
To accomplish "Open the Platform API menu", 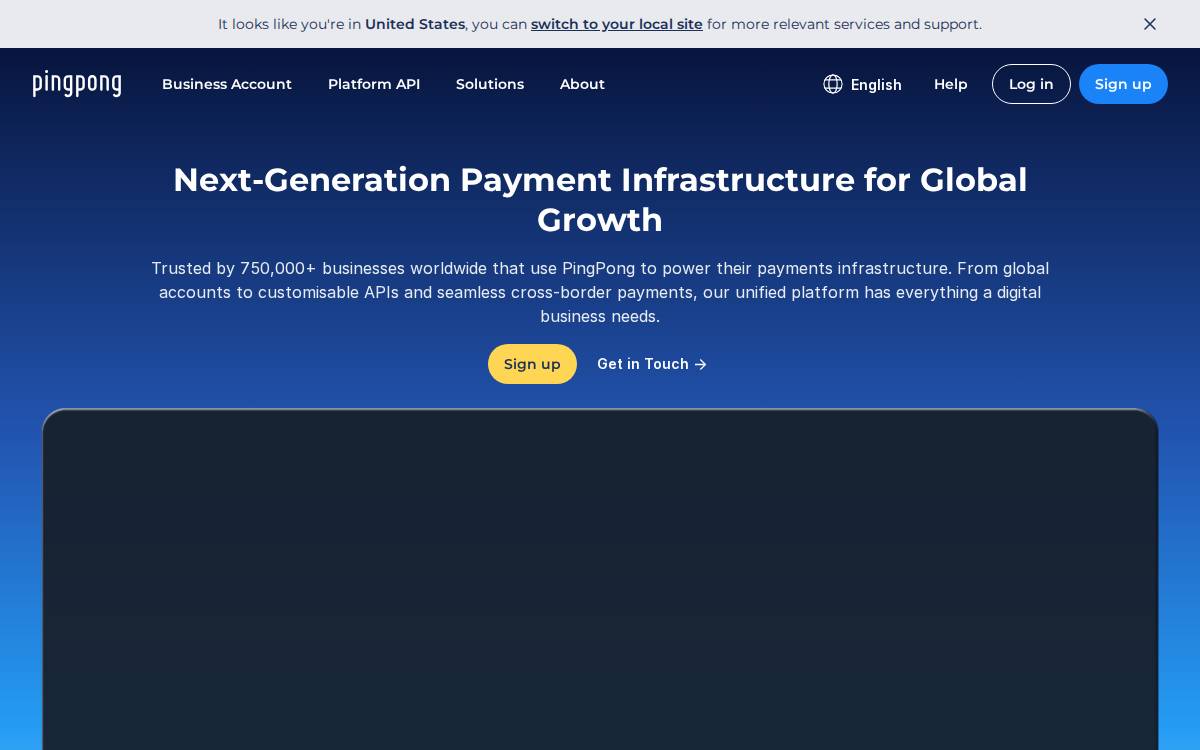I will (x=374, y=84).
